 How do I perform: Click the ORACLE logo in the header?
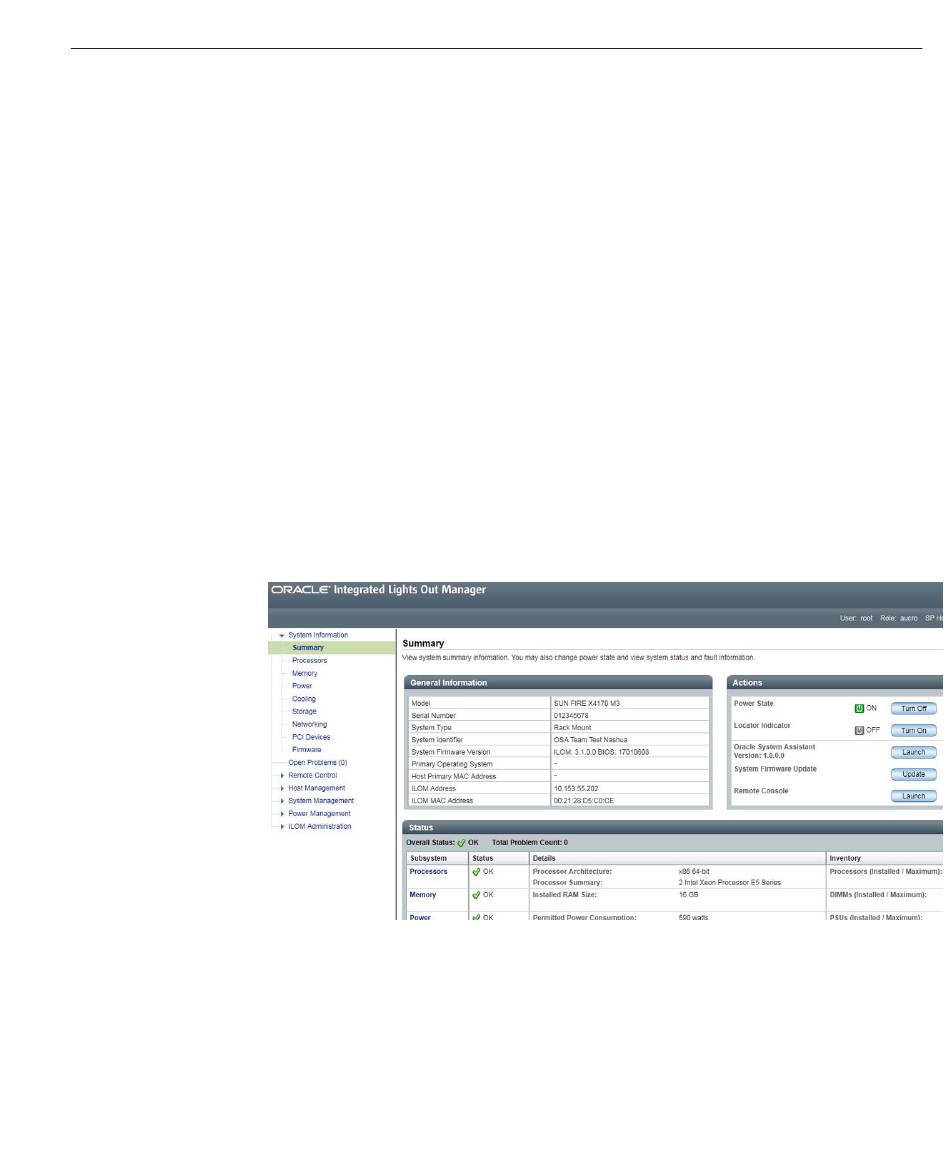coord(300,590)
